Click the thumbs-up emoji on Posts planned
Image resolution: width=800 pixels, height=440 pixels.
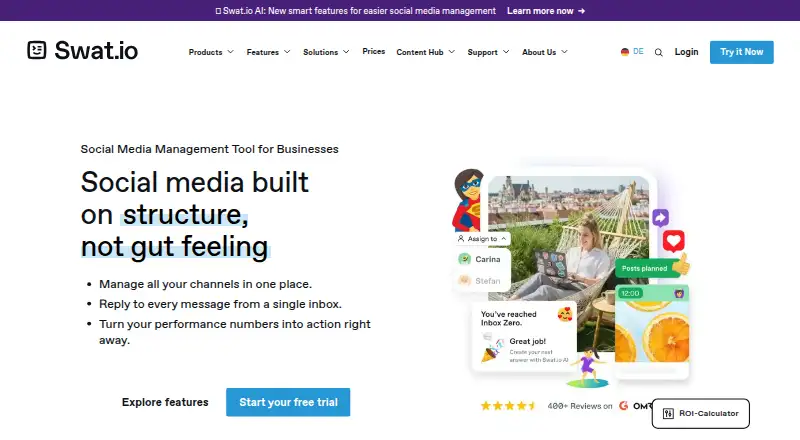[681, 265]
